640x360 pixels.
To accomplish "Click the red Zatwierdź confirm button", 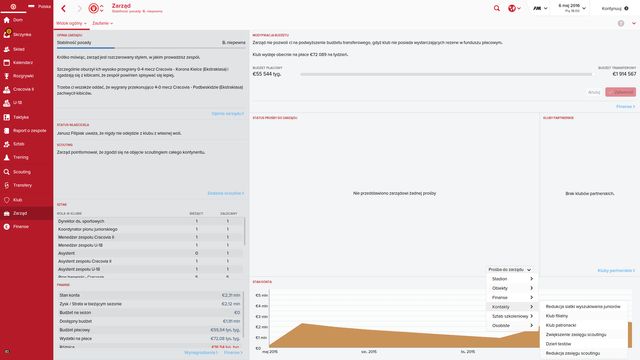I will coord(620,92).
